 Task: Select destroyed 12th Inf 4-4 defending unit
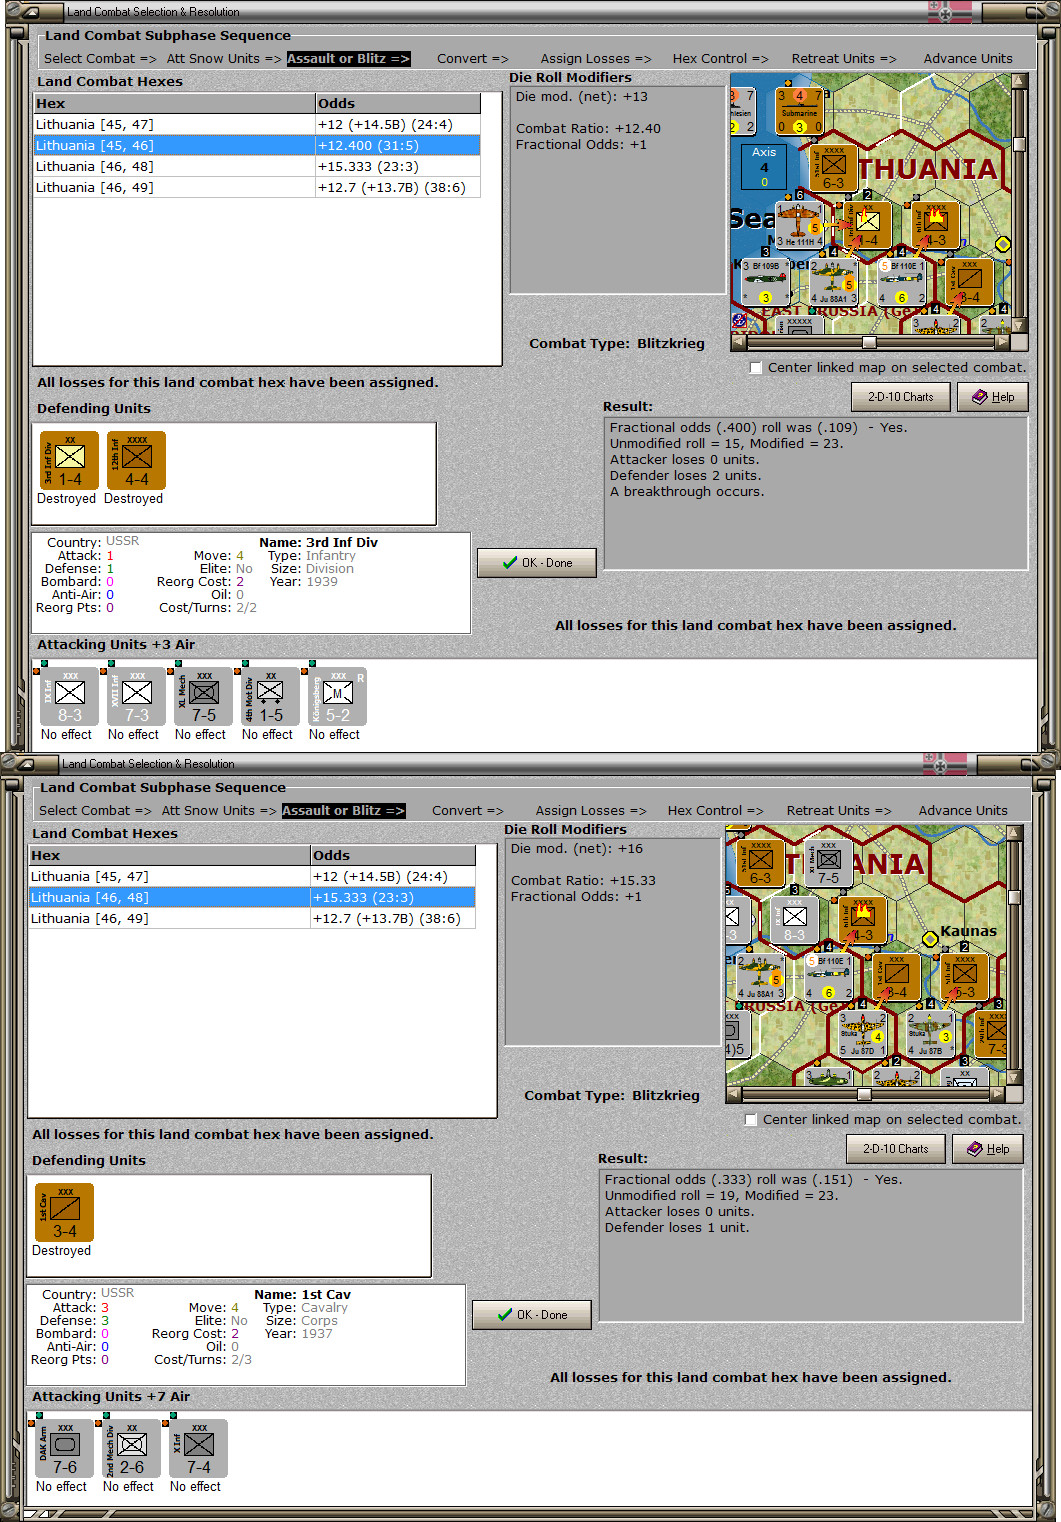[x=136, y=460]
